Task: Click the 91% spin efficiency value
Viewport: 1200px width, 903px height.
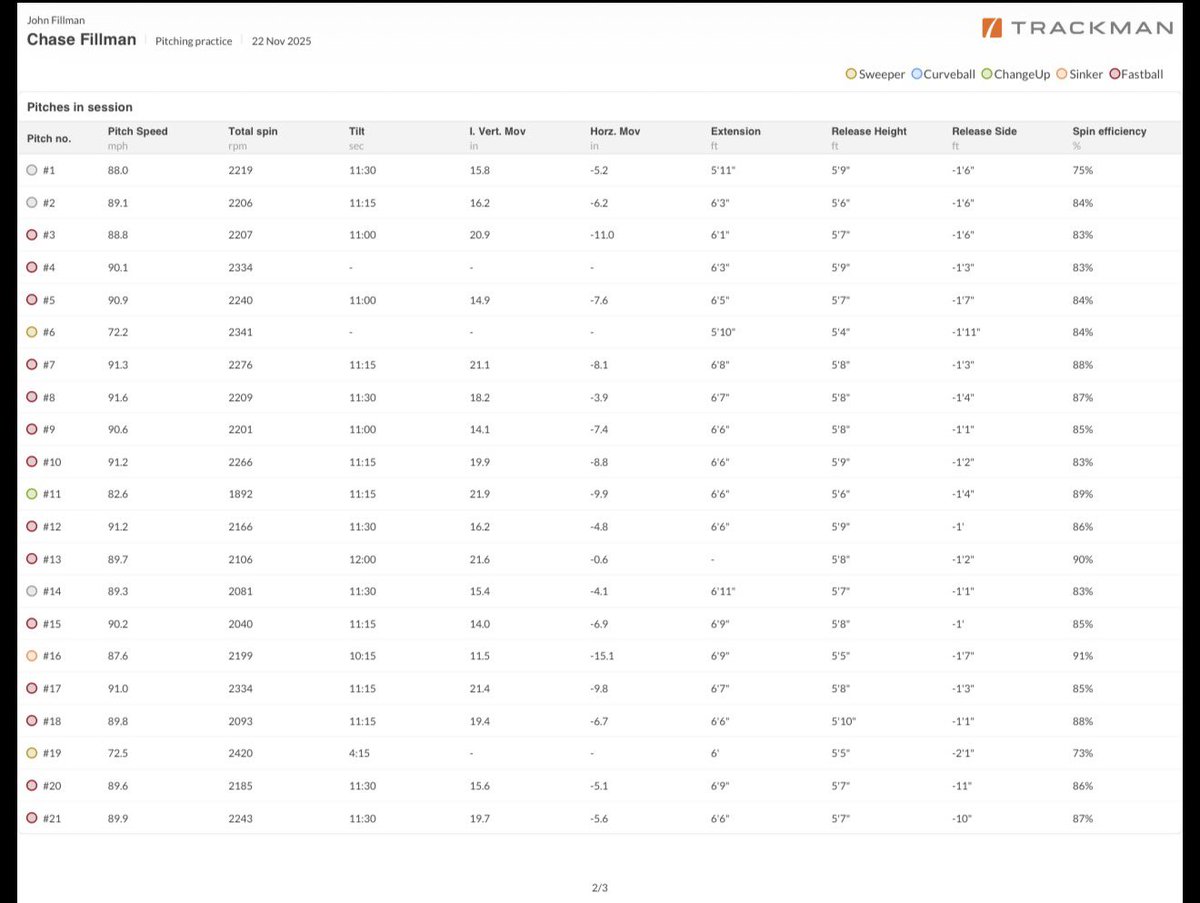Action: pyautogui.click(x=1082, y=656)
